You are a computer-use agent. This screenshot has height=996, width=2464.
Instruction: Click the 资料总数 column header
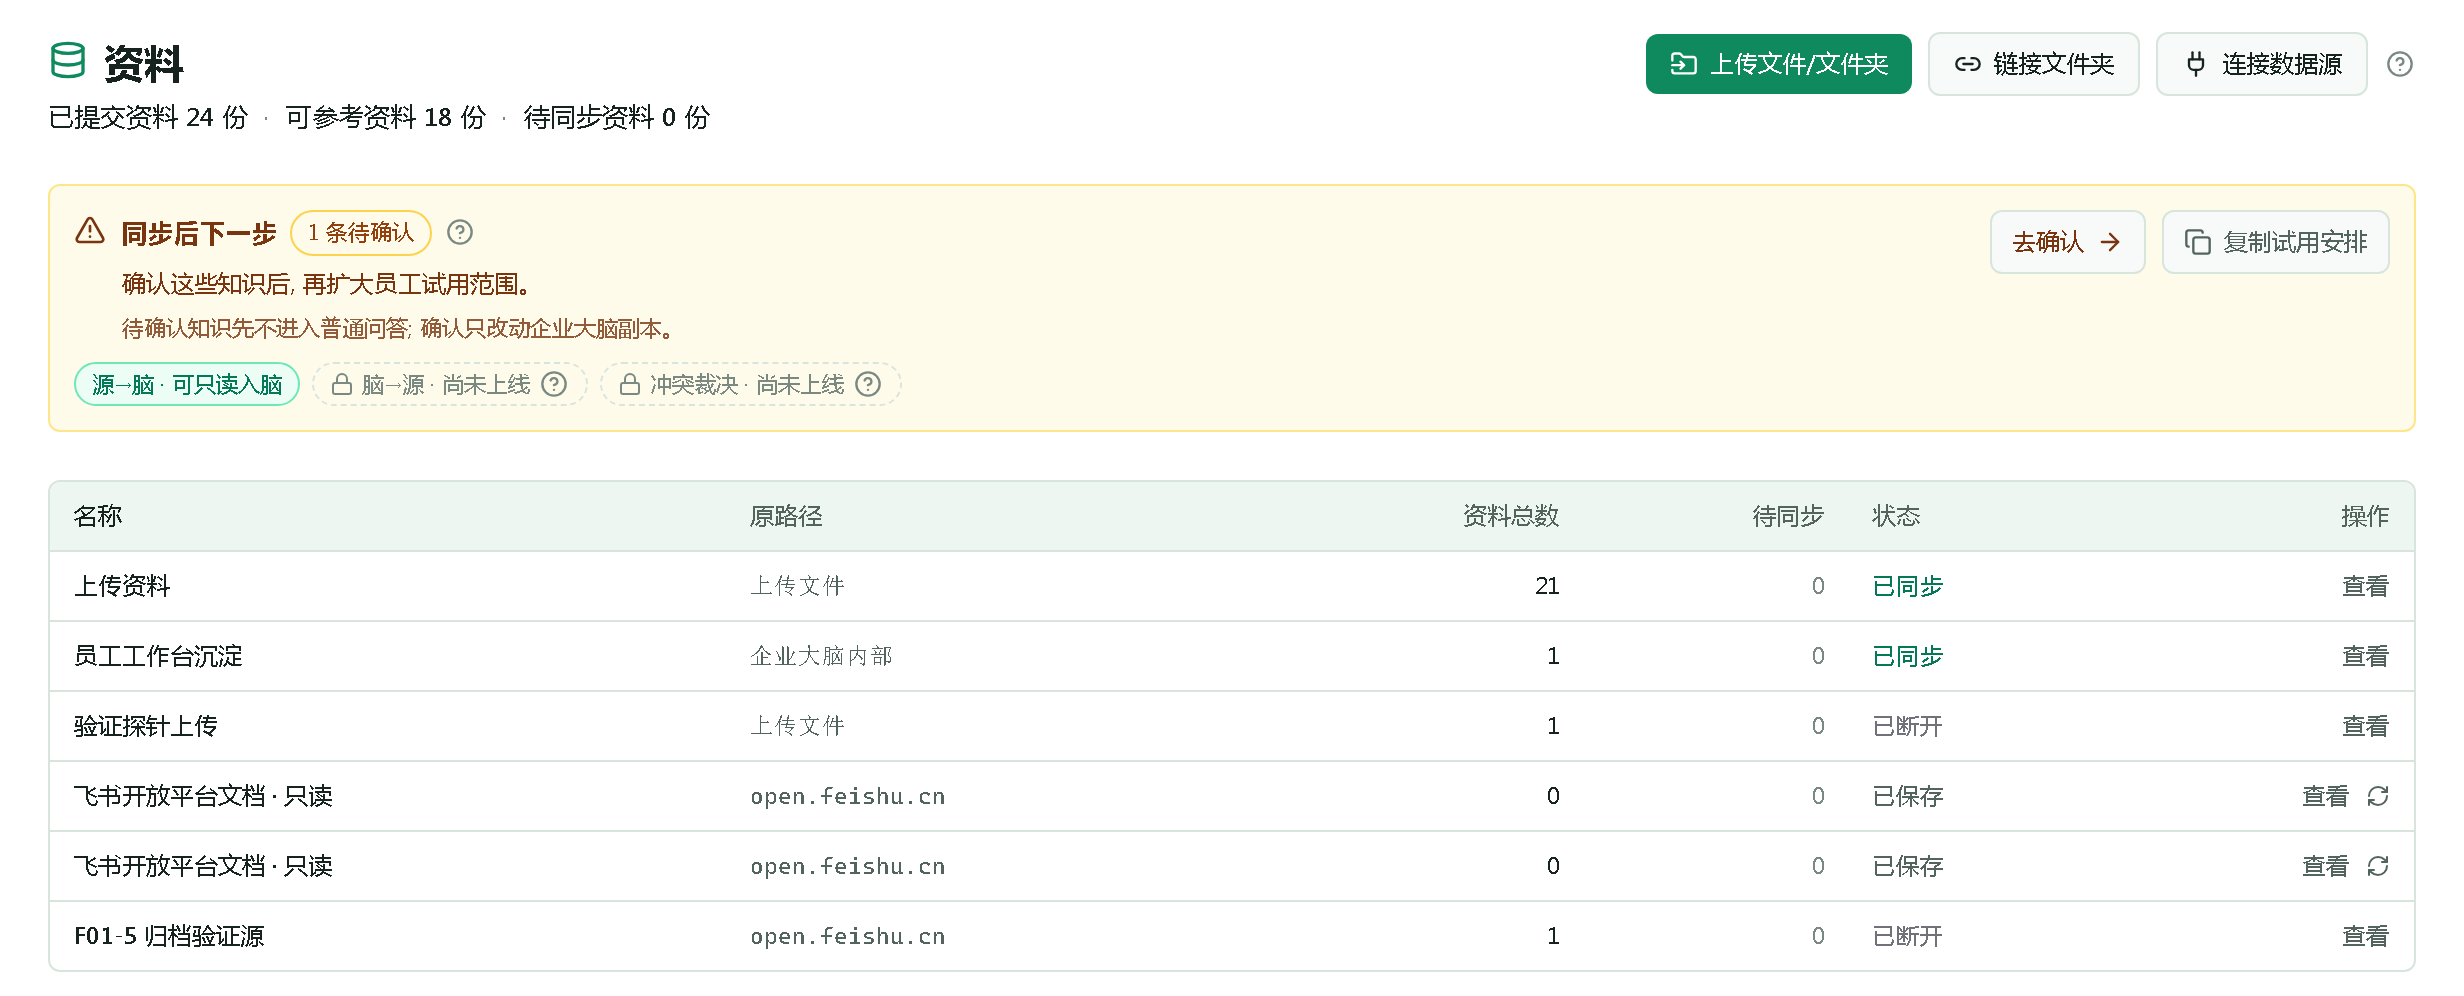pos(1511,516)
